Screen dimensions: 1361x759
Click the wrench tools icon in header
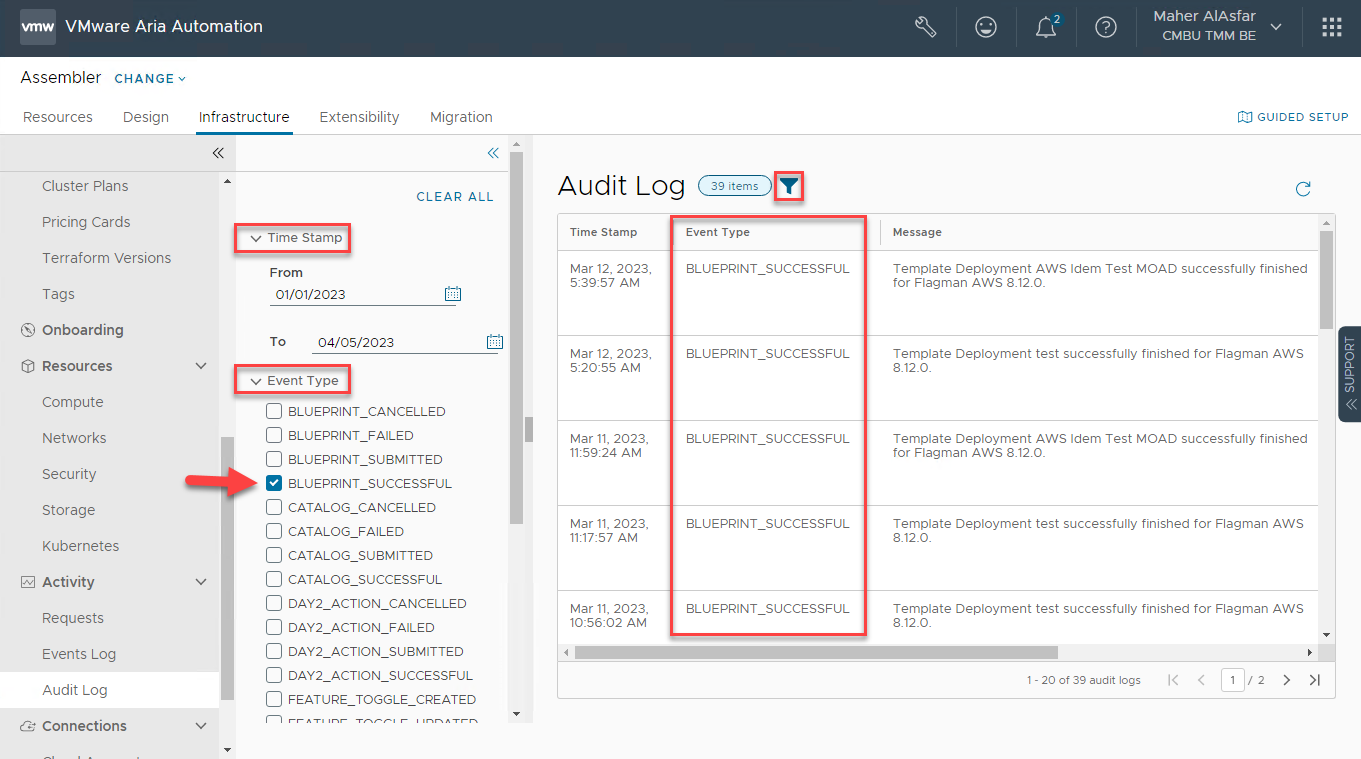[925, 28]
